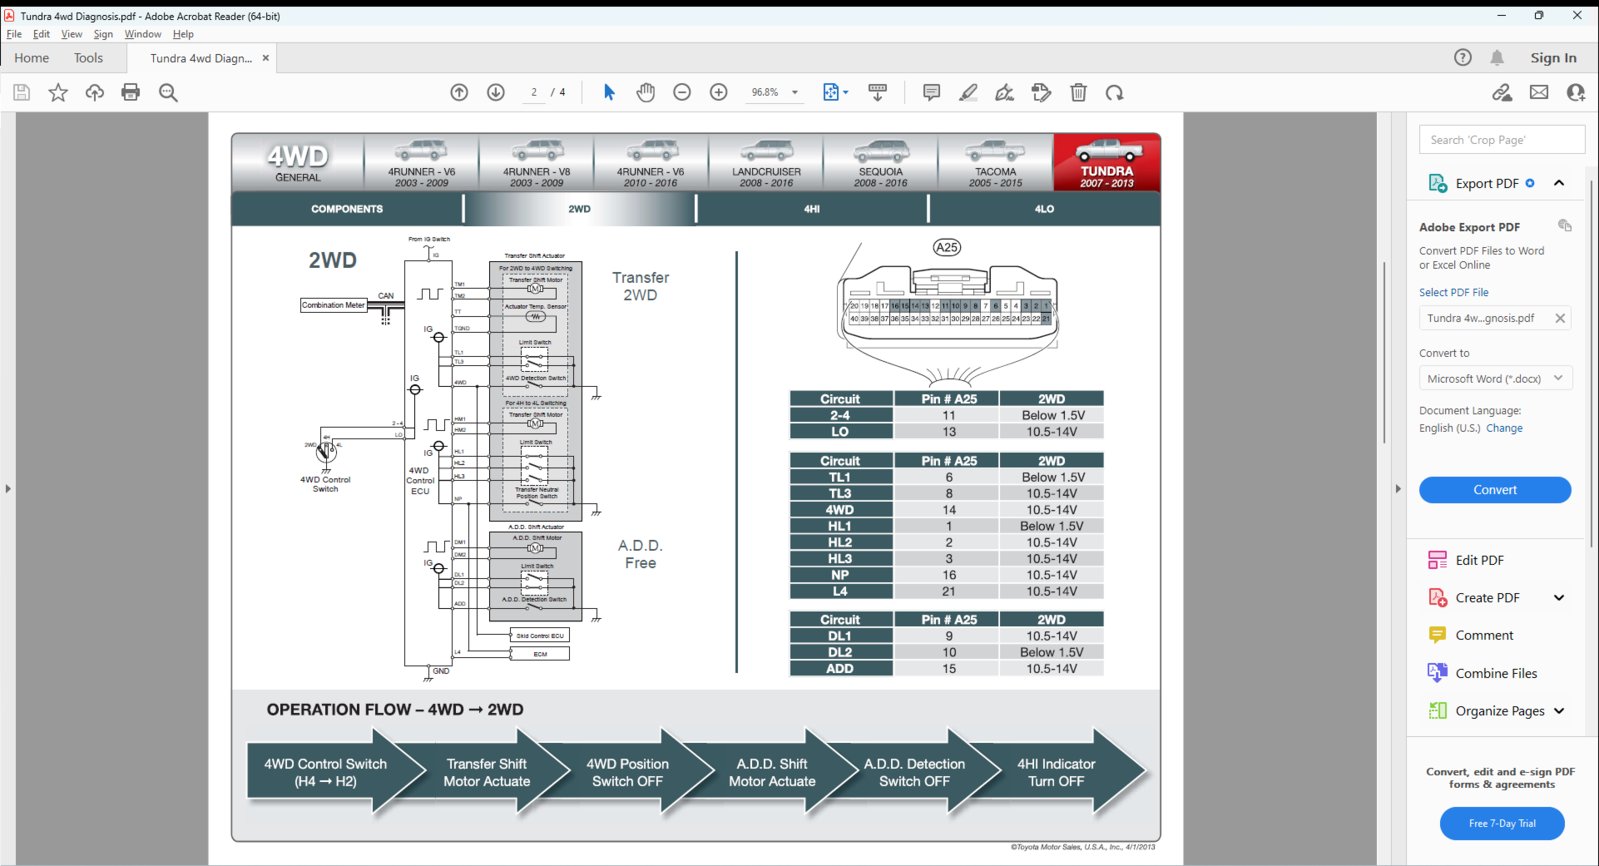
Task: Open the help question mark icon
Action: tap(1463, 58)
